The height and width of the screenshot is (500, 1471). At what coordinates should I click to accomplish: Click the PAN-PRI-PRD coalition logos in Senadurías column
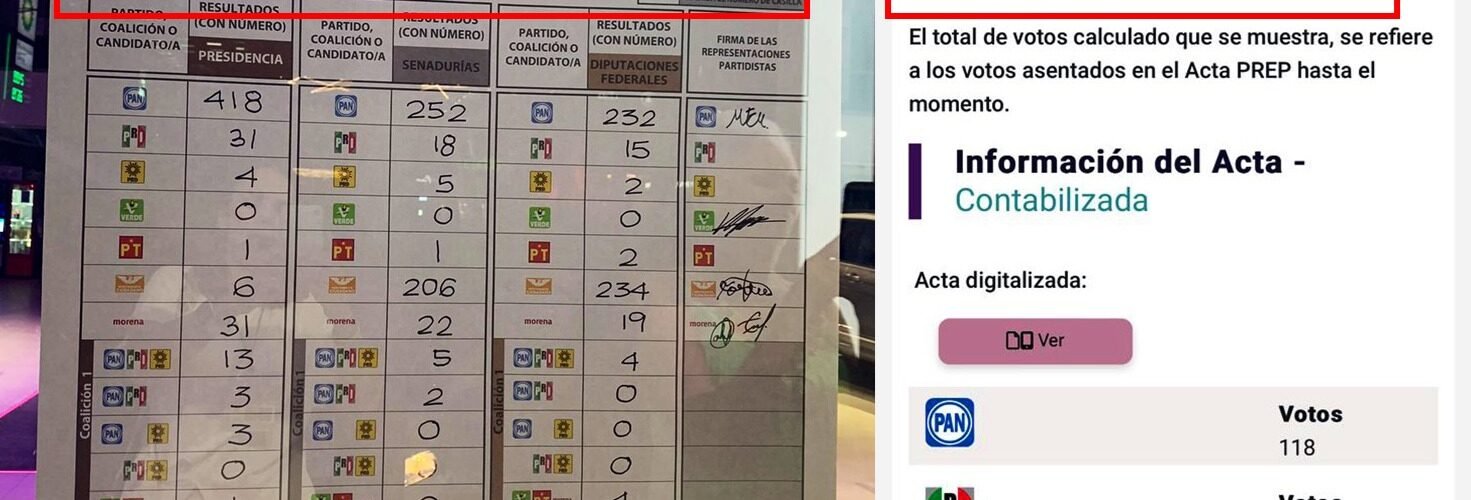[x=347, y=358]
